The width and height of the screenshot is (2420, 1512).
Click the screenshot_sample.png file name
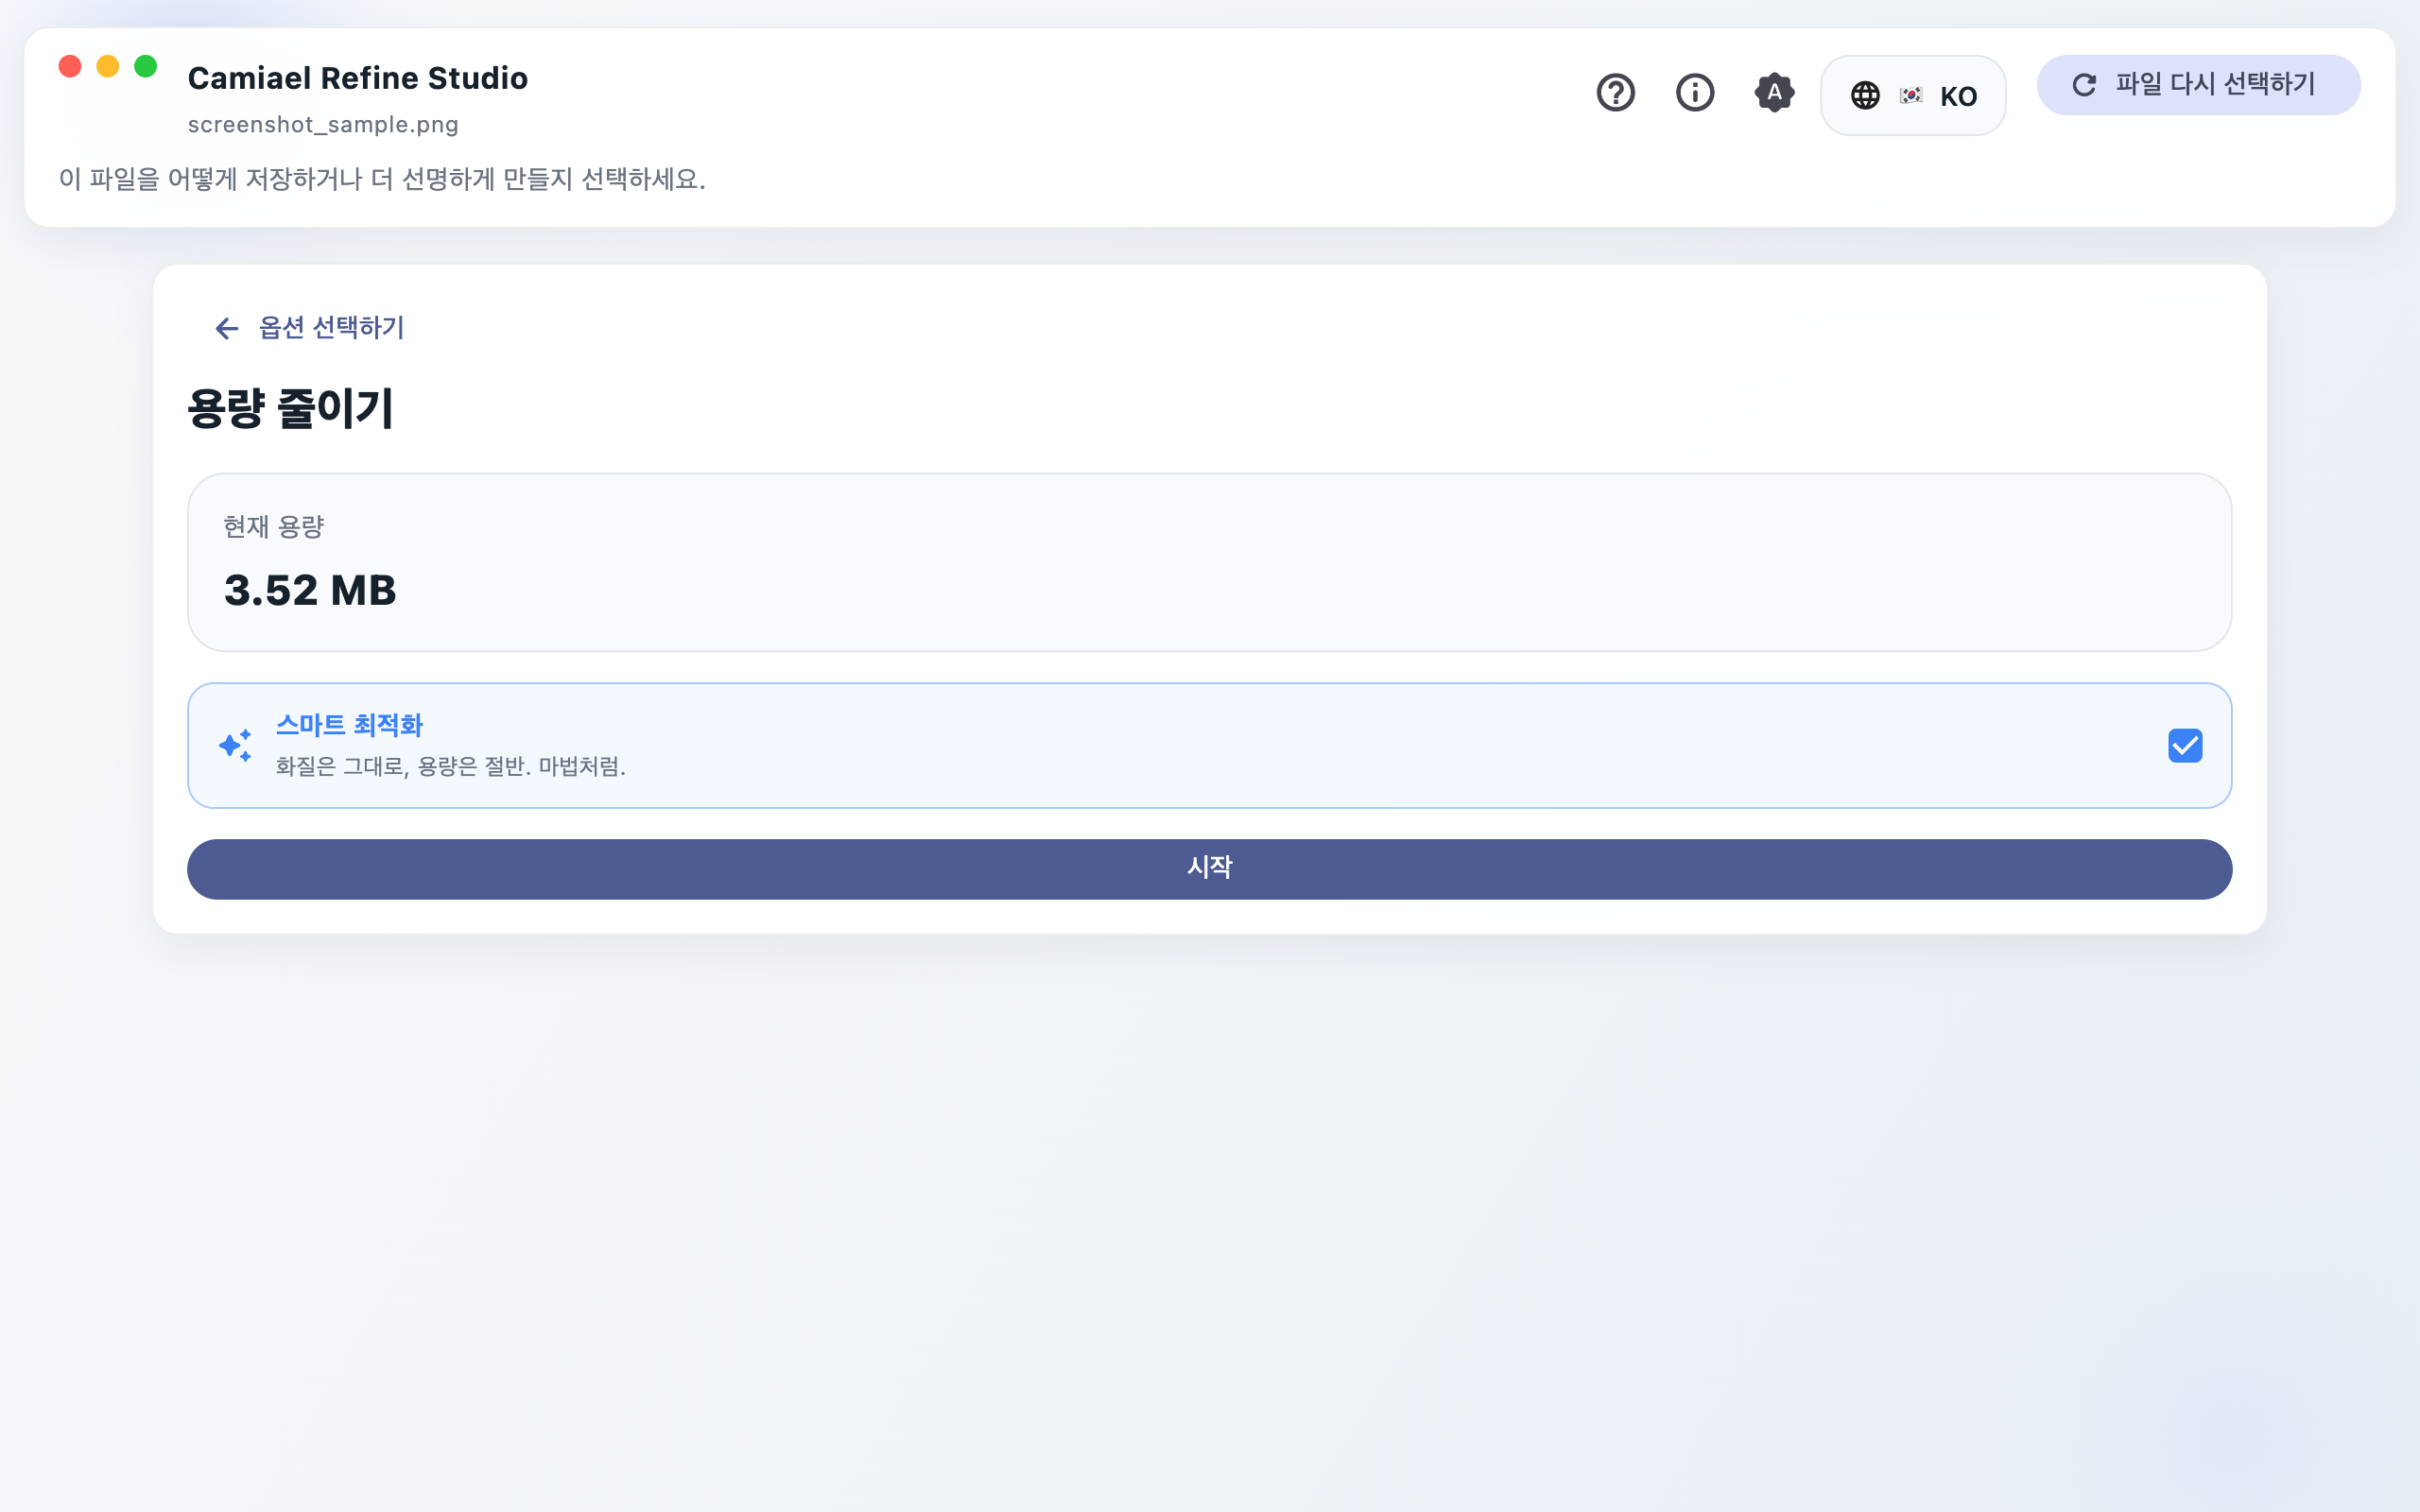[x=323, y=125]
